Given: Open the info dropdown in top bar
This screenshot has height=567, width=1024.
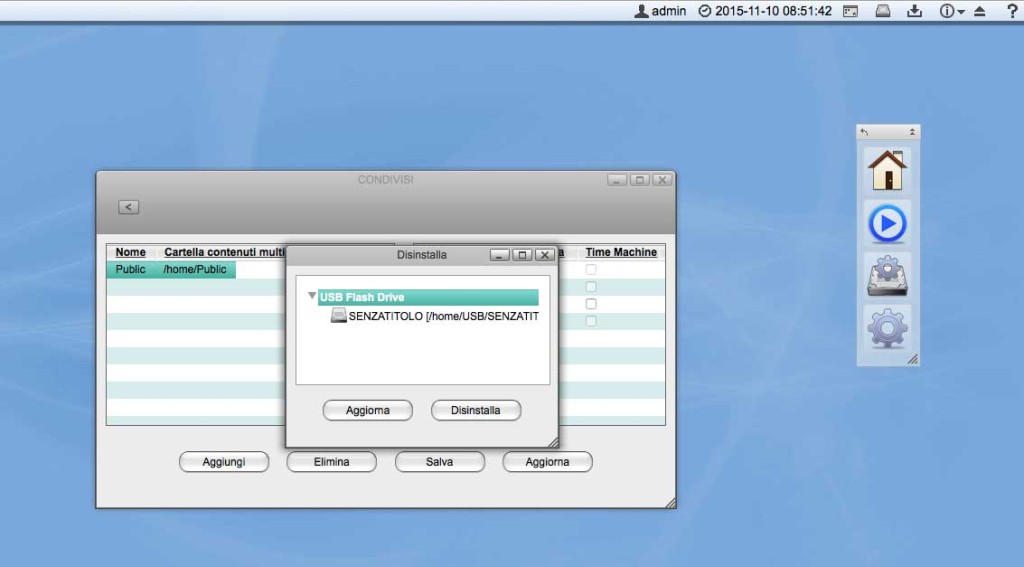Looking at the screenshot, I should click(952, 11).
